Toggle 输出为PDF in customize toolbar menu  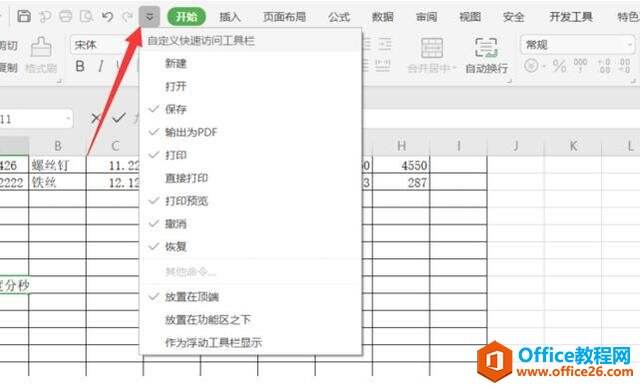coord(251,132)
